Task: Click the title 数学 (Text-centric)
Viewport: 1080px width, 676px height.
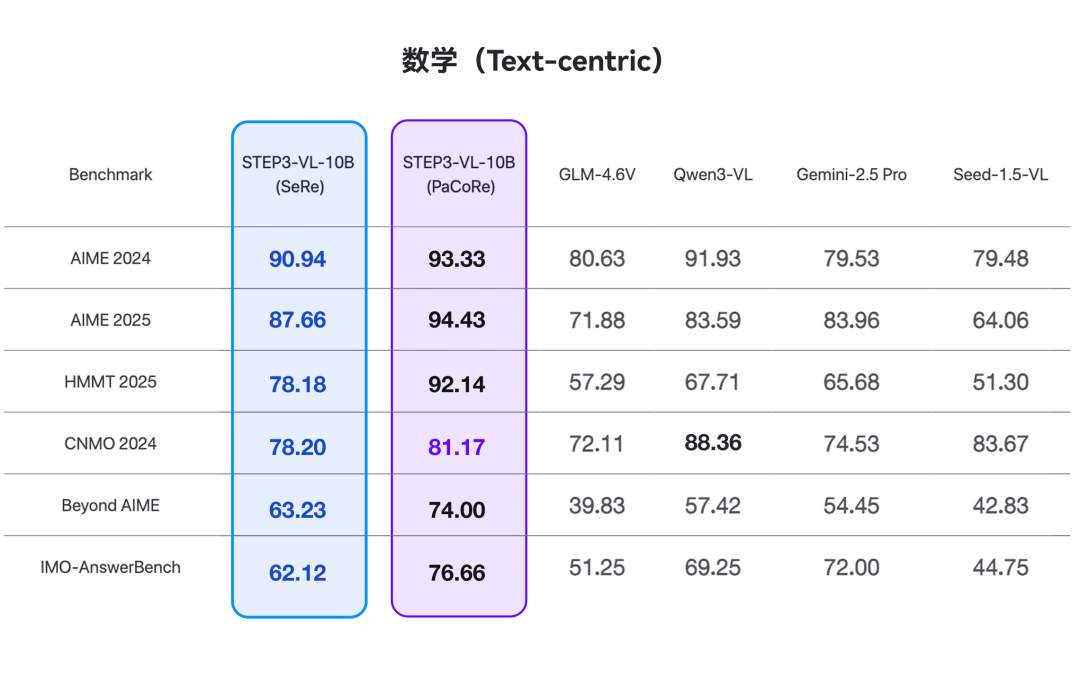Action: coord(532,61)
